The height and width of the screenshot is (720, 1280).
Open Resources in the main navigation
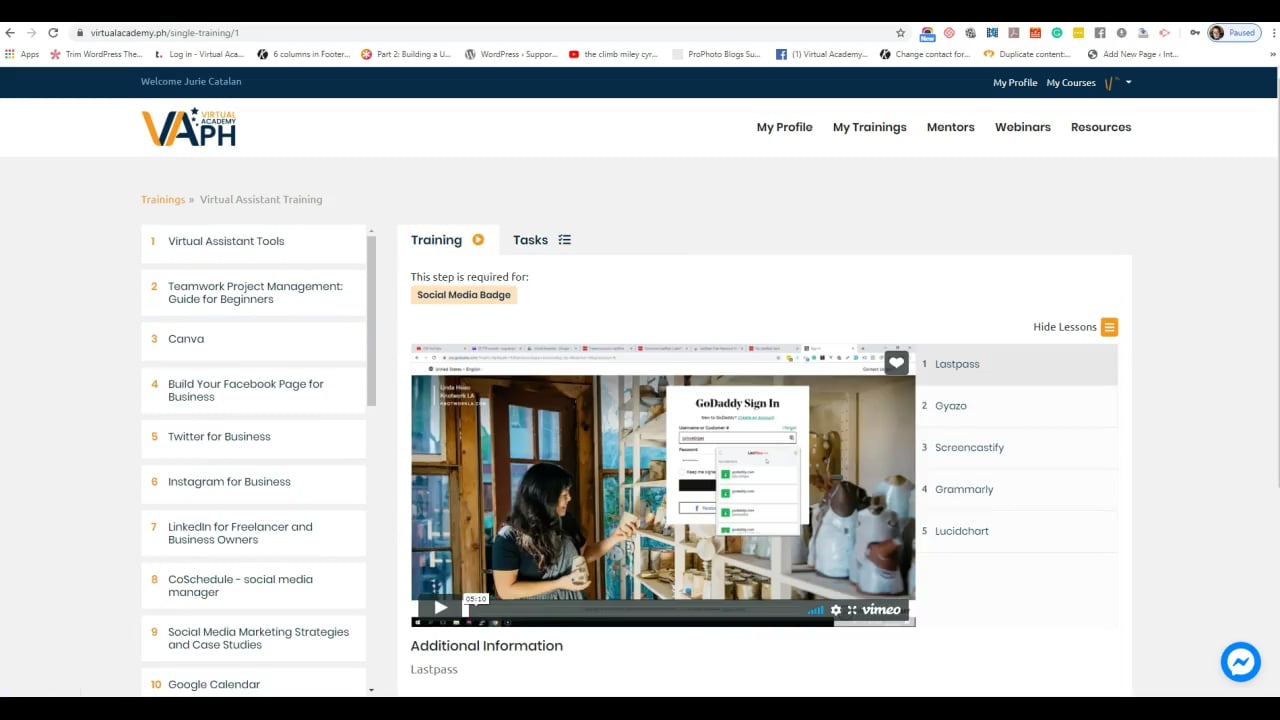(x=1101, y=127)
